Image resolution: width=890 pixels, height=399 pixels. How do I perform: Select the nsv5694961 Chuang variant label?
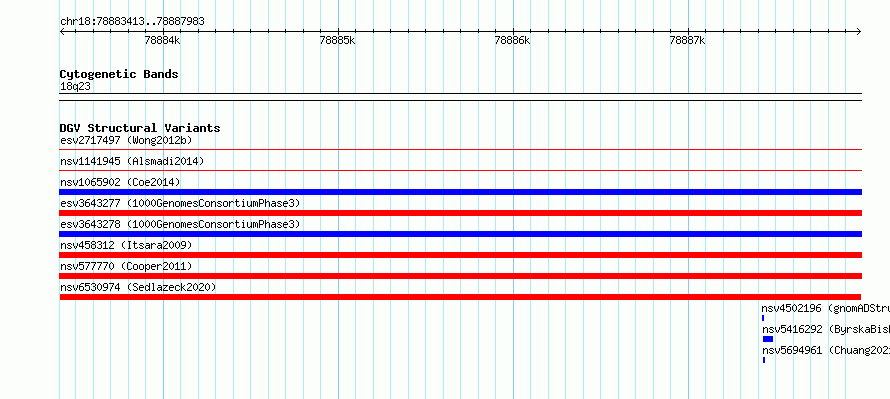coord(826,350)
